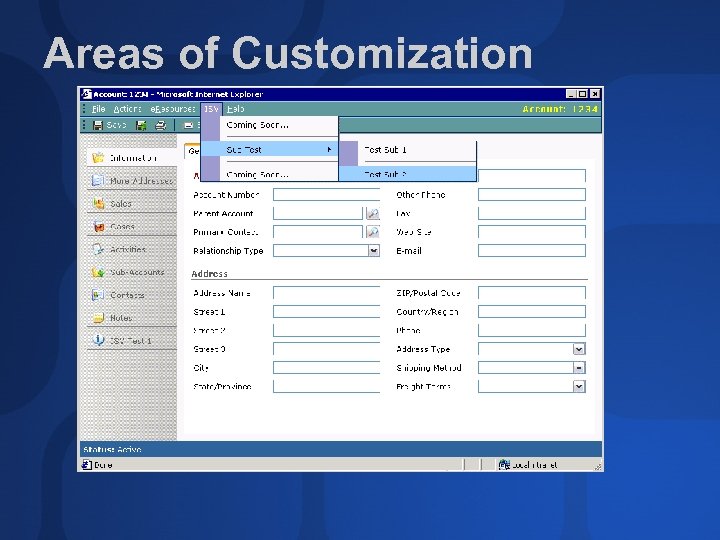Open the Help menu
The image size is (720, 540).
236,109
